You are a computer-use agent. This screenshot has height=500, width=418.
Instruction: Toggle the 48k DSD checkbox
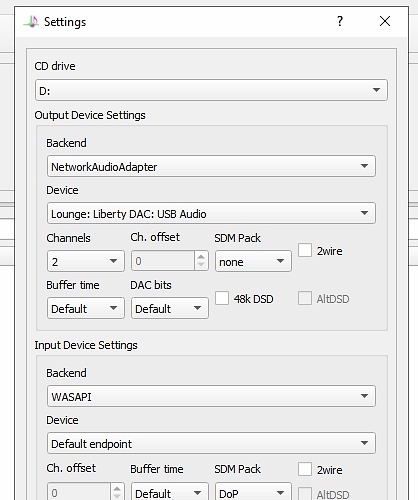[222, 298]
